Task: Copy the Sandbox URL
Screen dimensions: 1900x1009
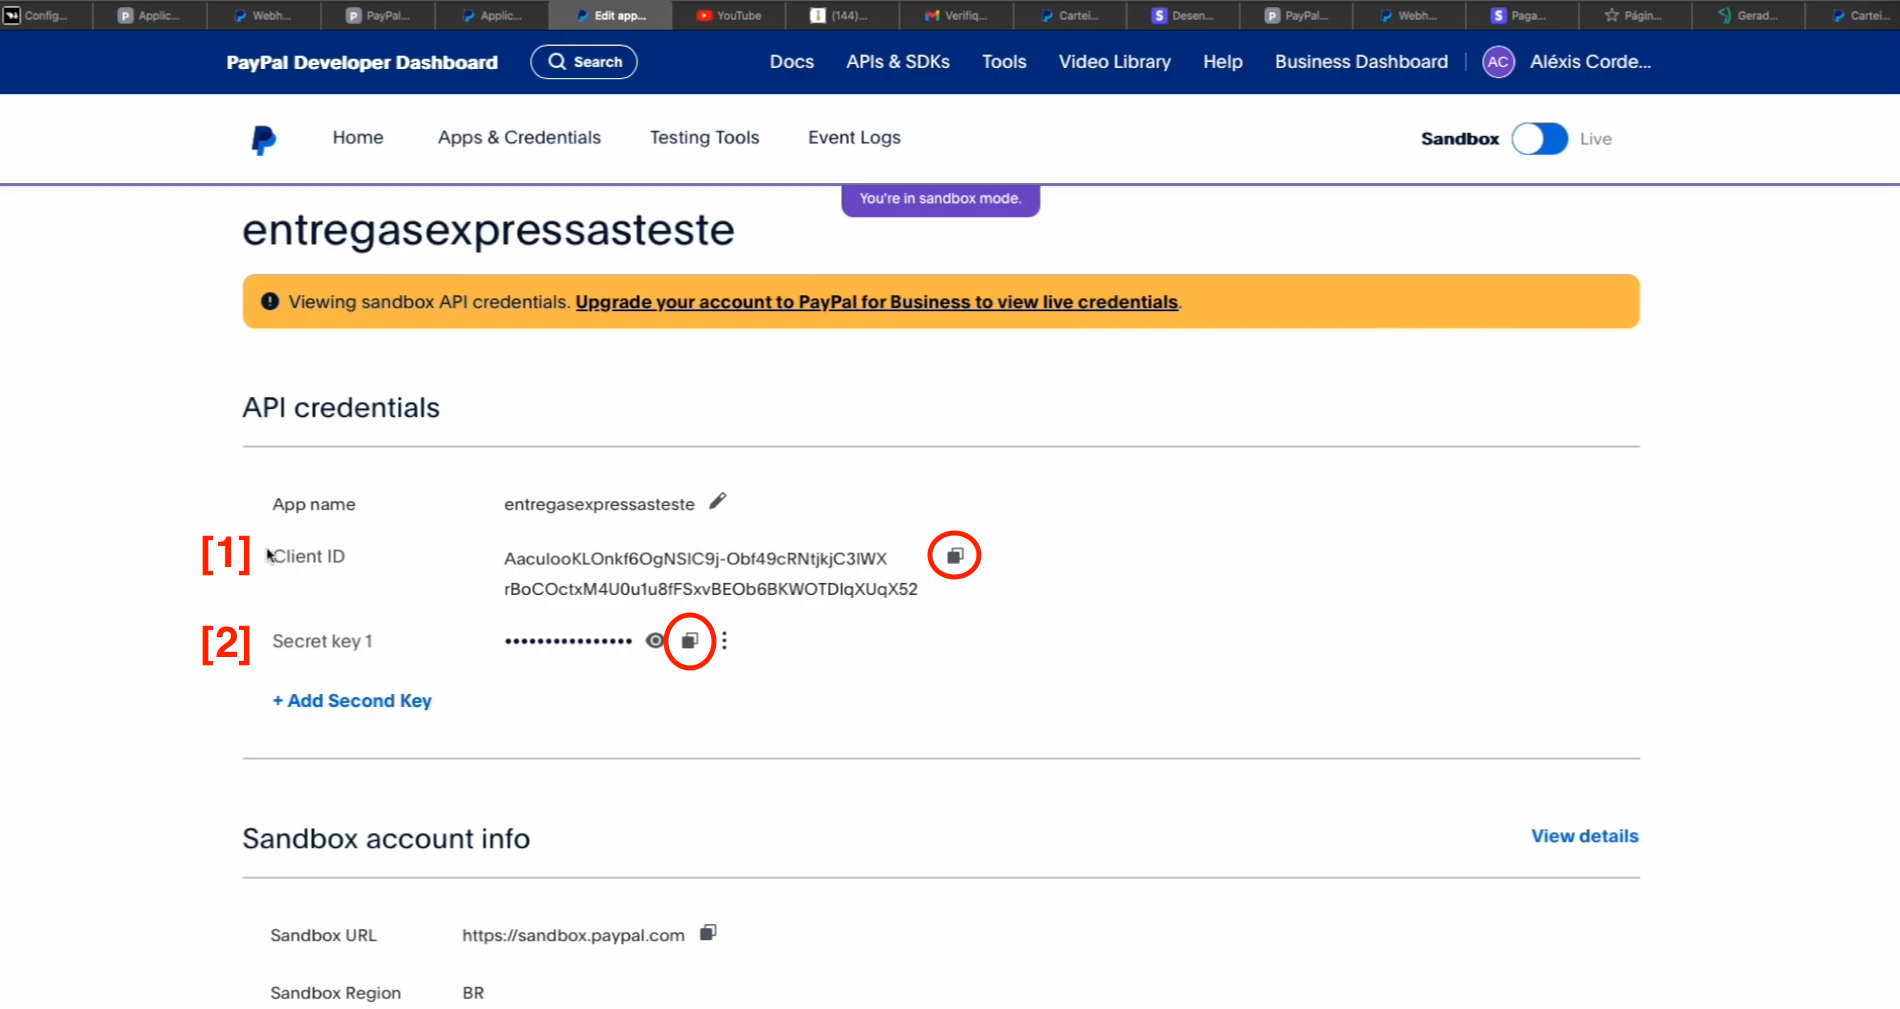Action: [x=708, y=933]
